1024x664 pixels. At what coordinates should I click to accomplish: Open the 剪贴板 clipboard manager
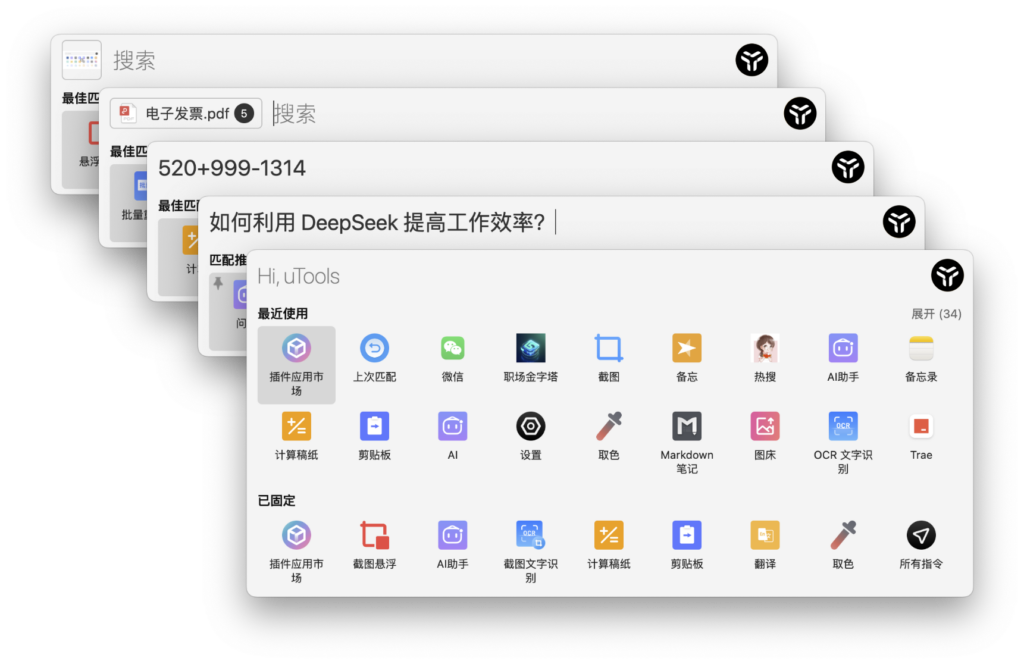tap(374, 427)
